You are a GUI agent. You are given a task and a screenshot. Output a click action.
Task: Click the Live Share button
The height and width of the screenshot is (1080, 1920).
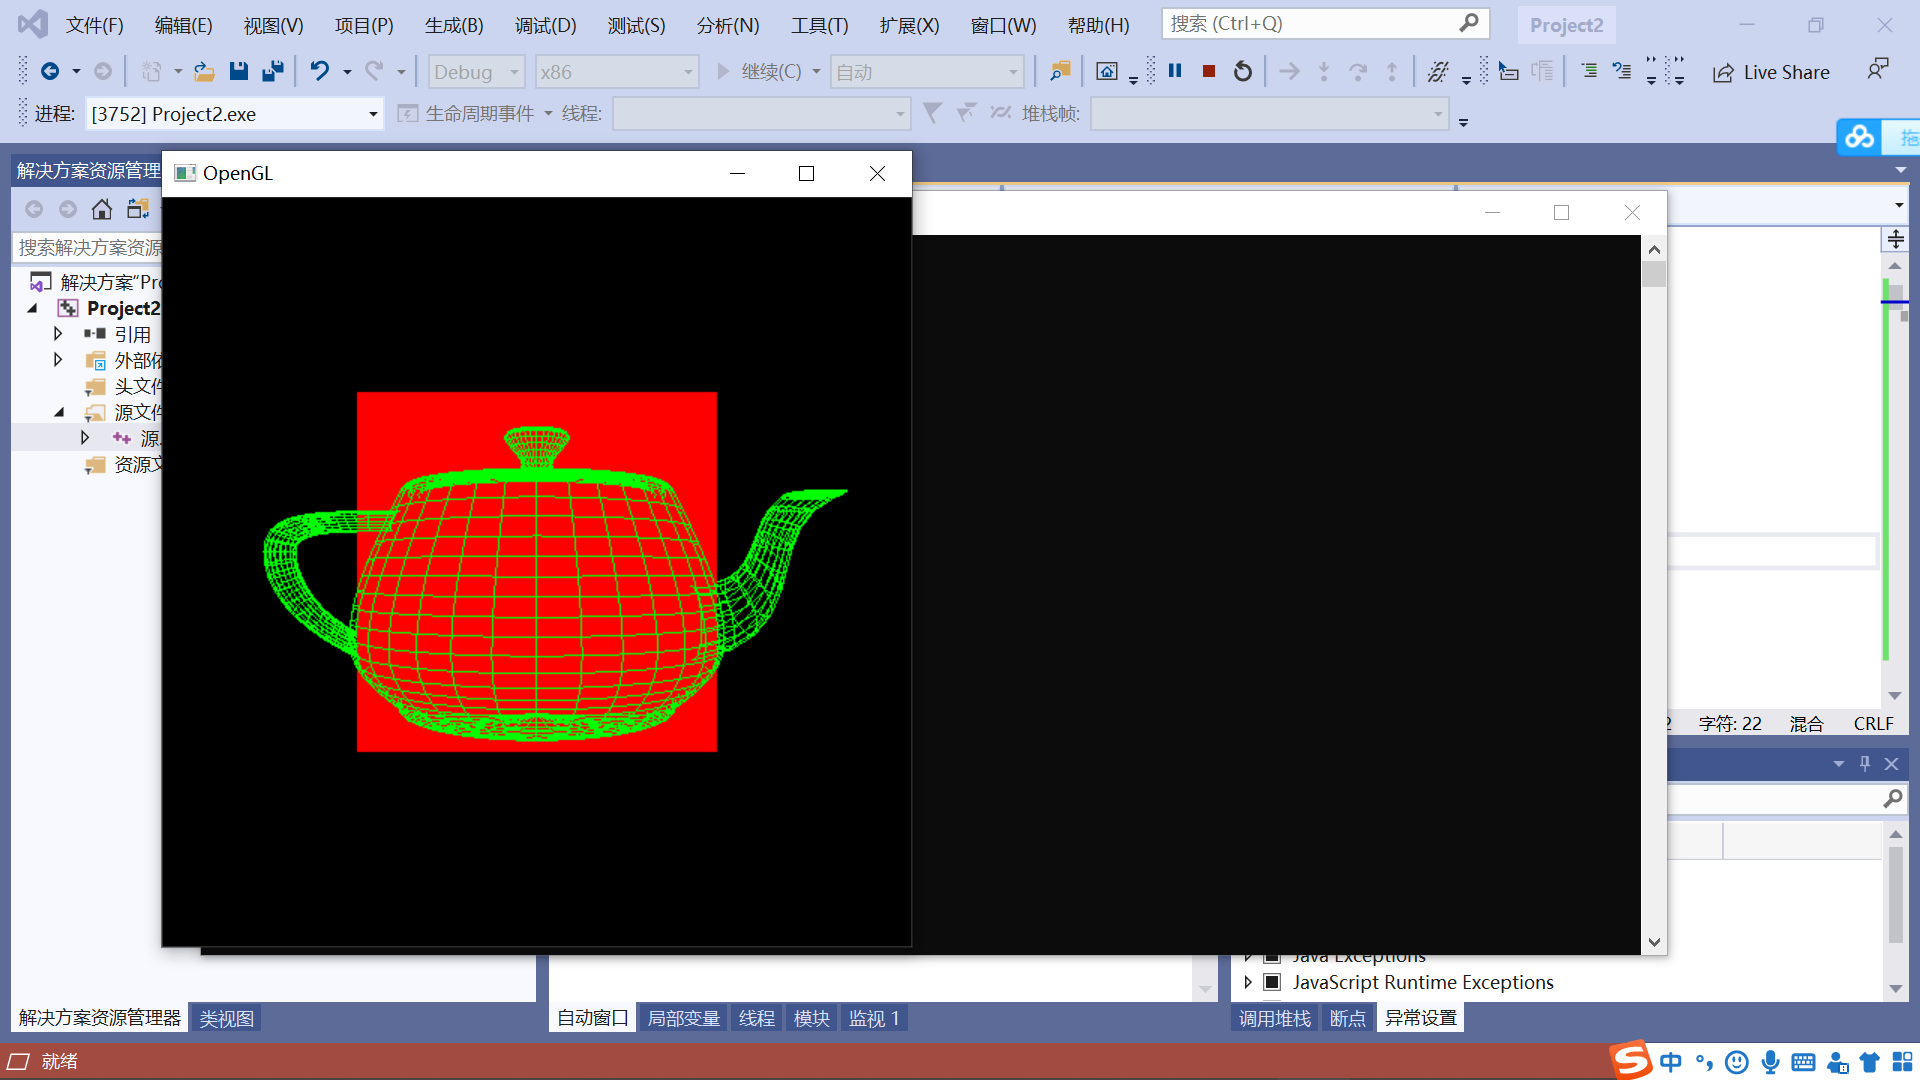click(1772, 72)
